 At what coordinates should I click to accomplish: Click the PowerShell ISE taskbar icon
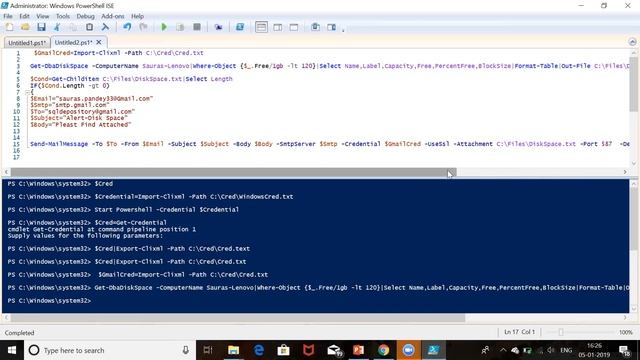pos(433,350)
